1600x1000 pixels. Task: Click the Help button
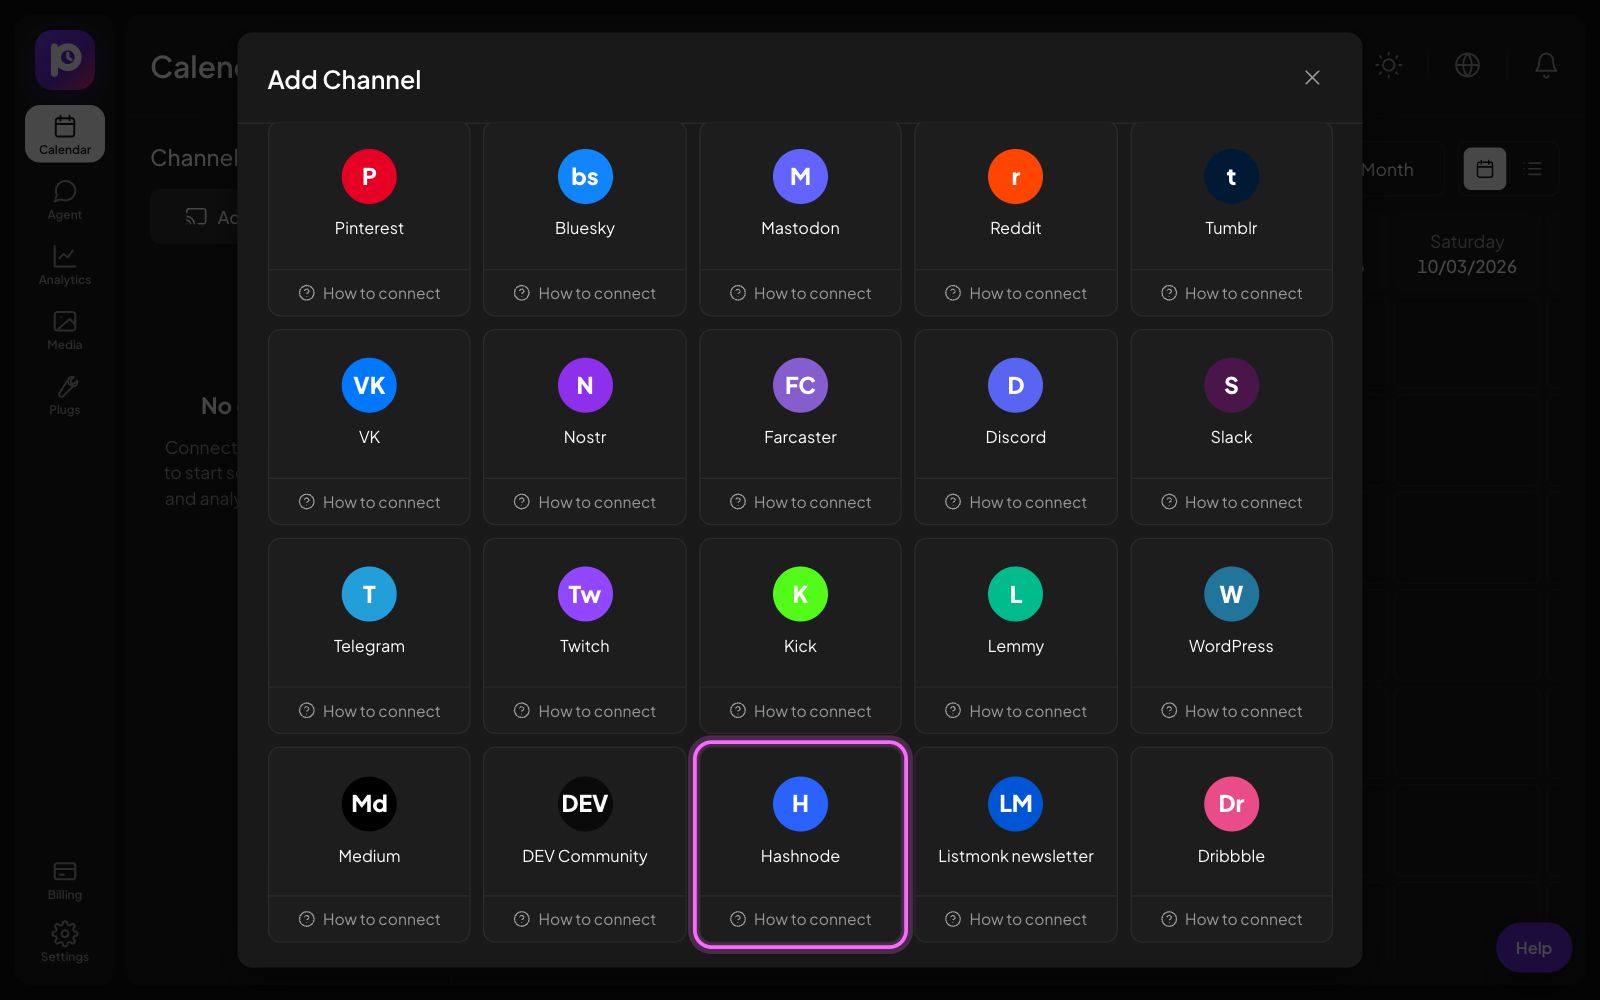(1533, 947)
